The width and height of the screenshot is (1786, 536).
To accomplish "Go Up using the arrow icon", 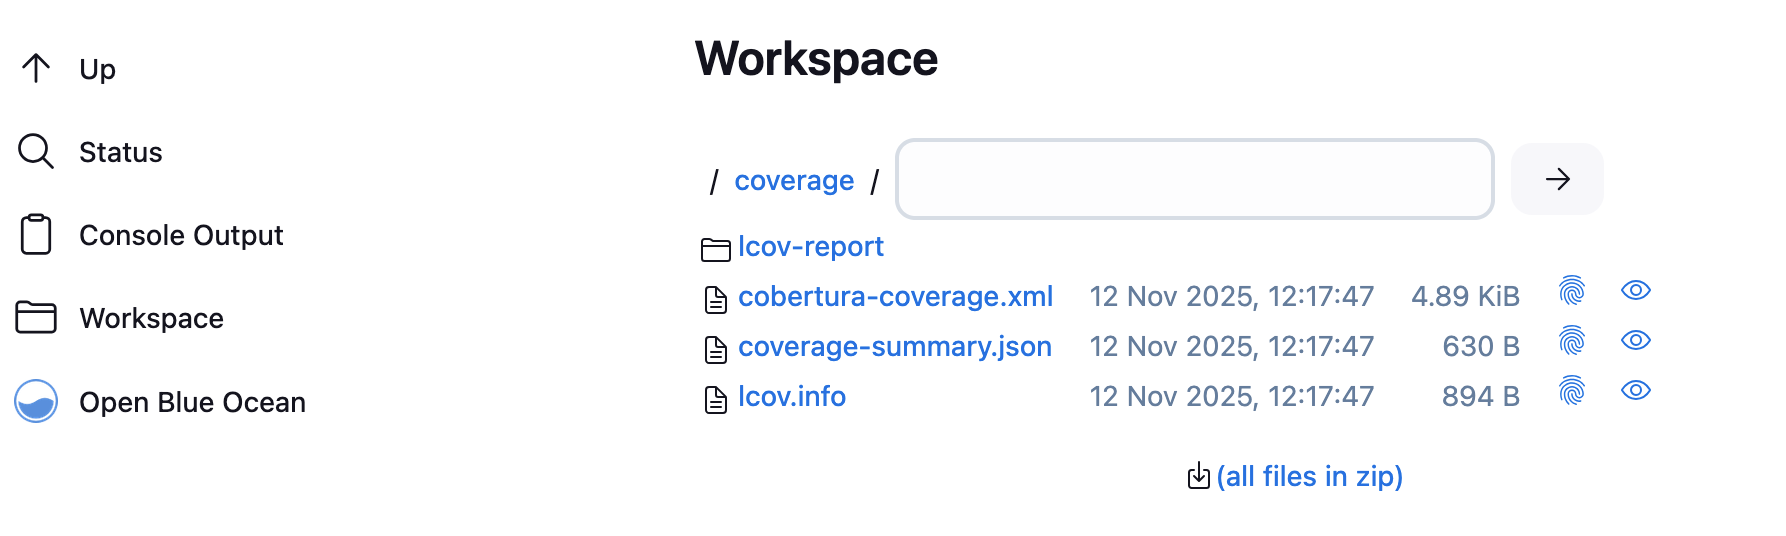I will click(36, 69).
